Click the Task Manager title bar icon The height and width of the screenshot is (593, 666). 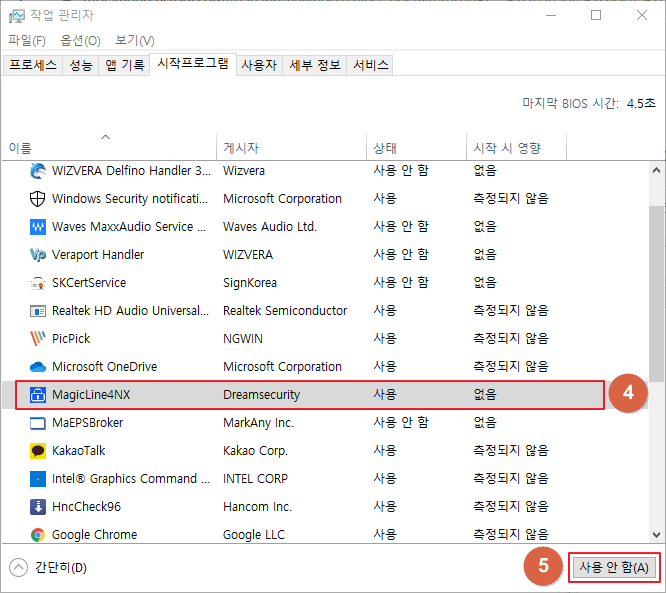point(17,16)
